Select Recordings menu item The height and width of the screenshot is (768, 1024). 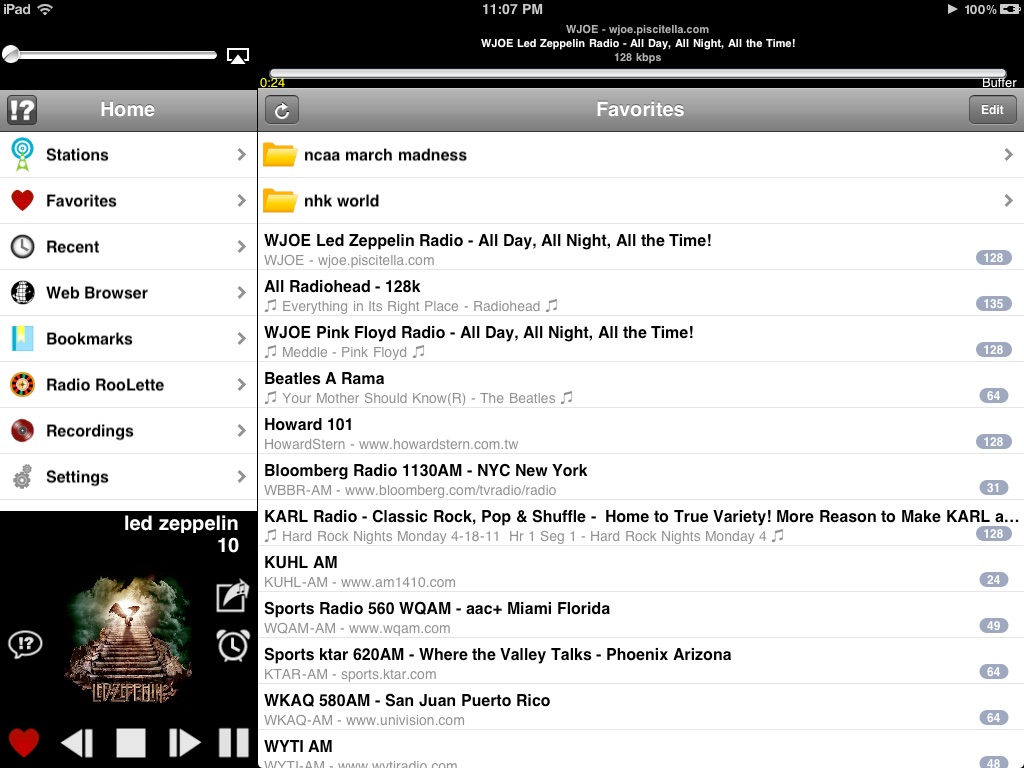point(129,430)
